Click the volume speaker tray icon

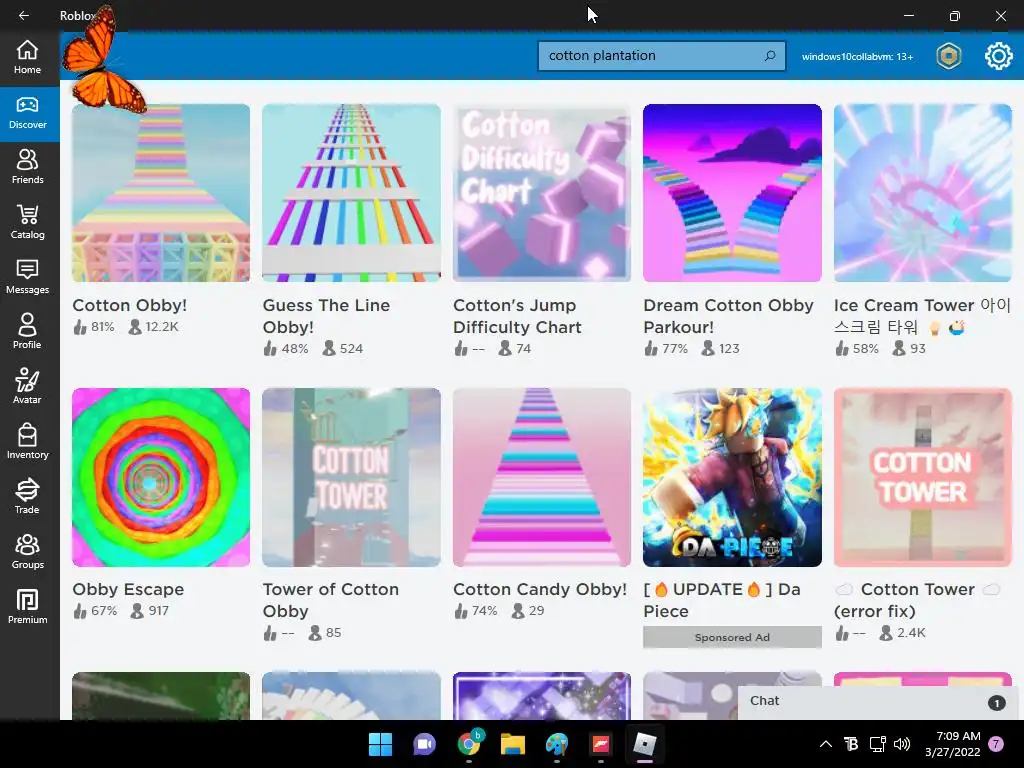click(902, 744)
